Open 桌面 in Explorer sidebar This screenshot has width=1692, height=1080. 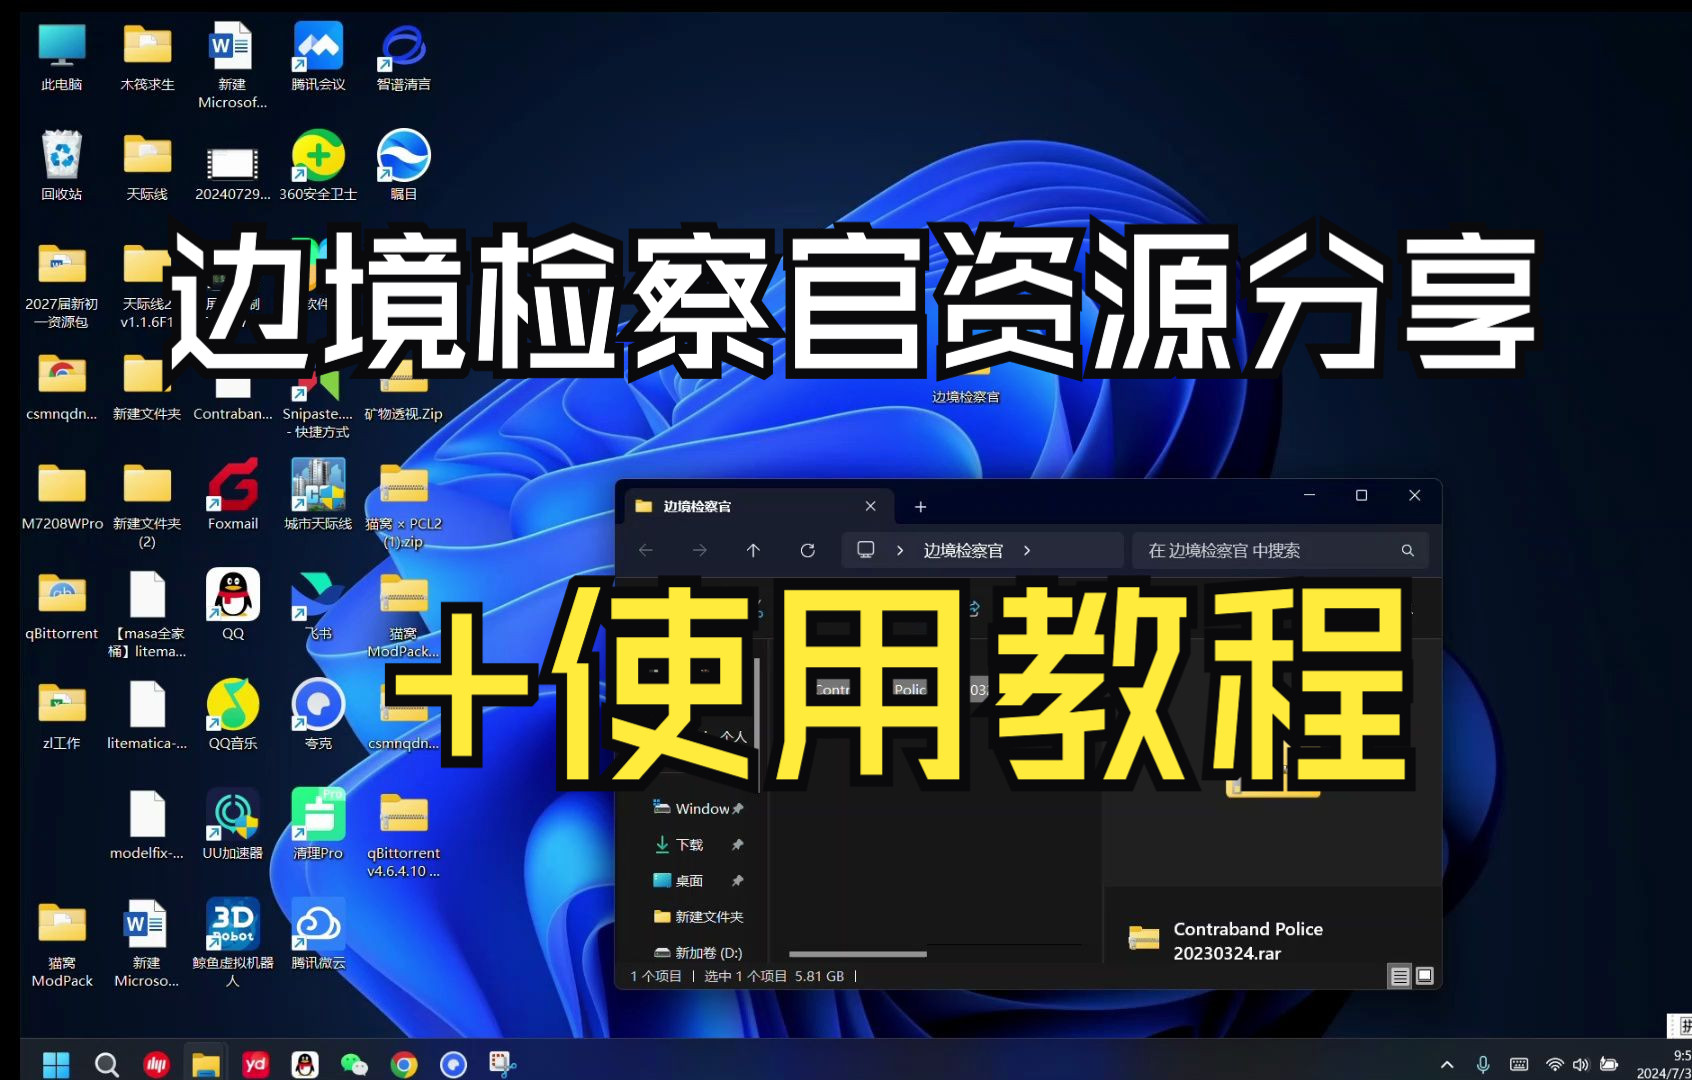coord(698,880)
